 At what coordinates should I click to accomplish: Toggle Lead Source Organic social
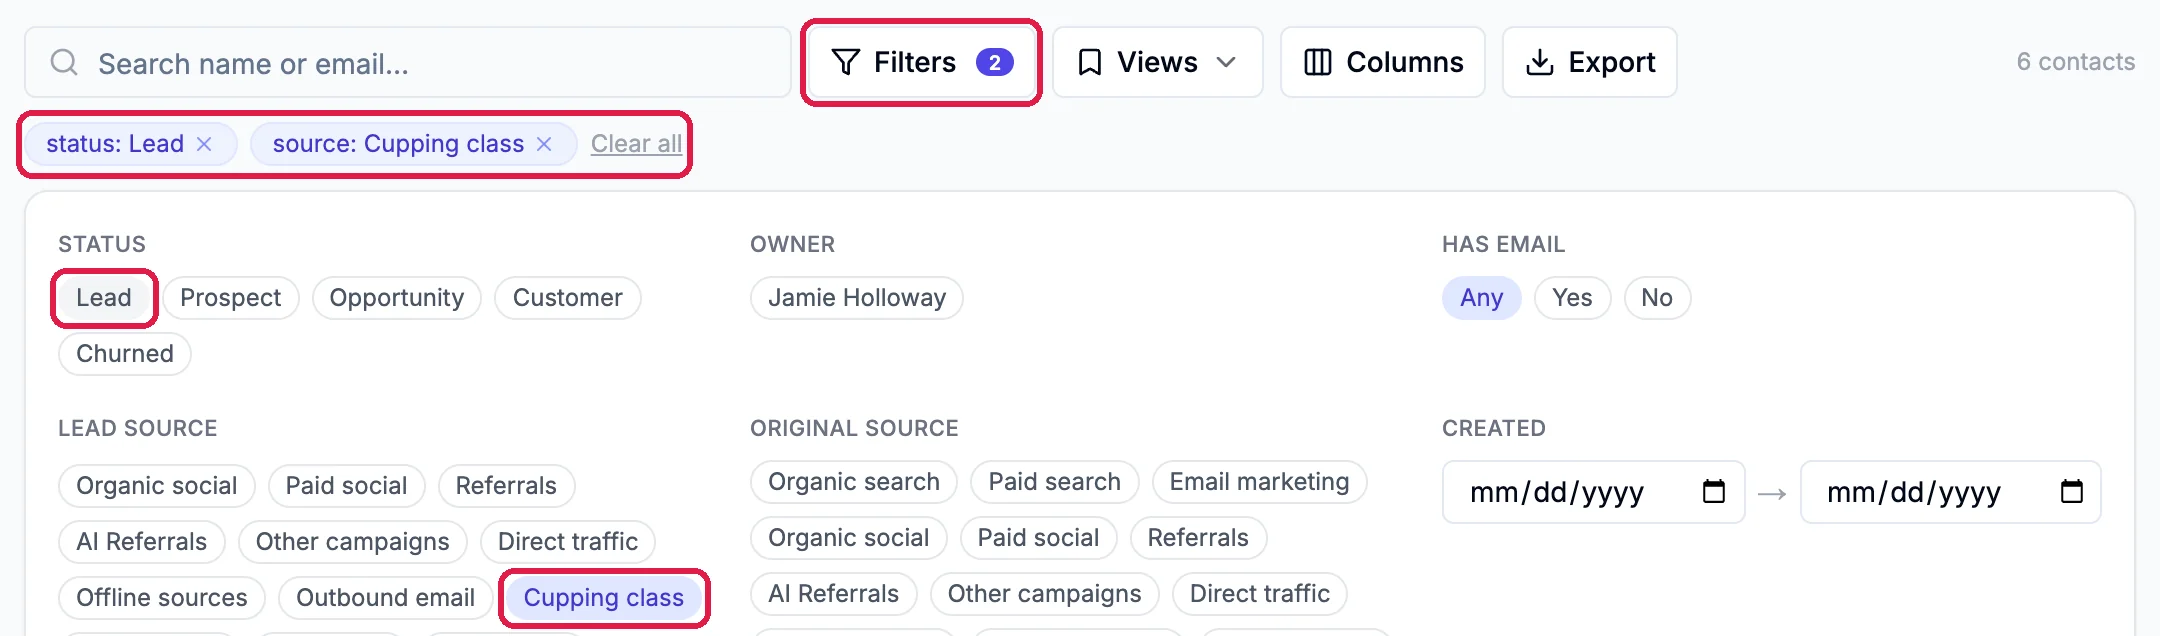[157, 486]
